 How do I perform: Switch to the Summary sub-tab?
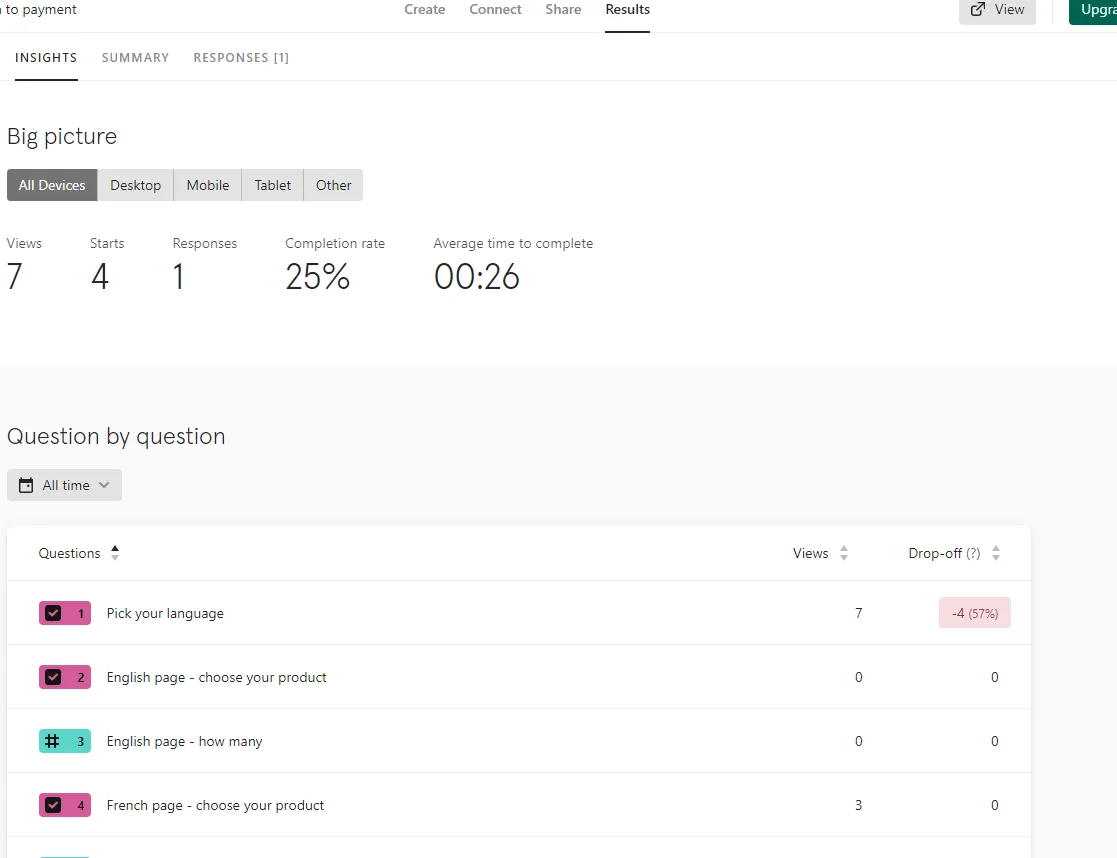[x=135, y=58]
